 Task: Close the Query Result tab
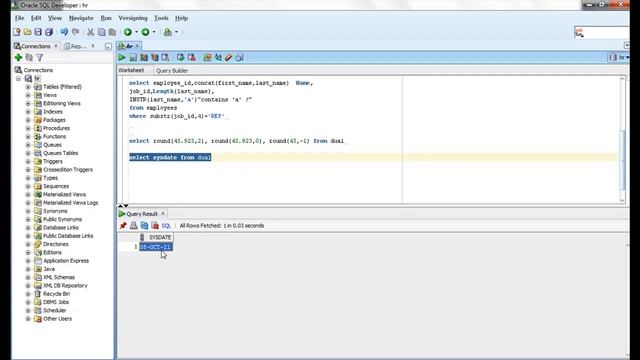tap(163, 213)
